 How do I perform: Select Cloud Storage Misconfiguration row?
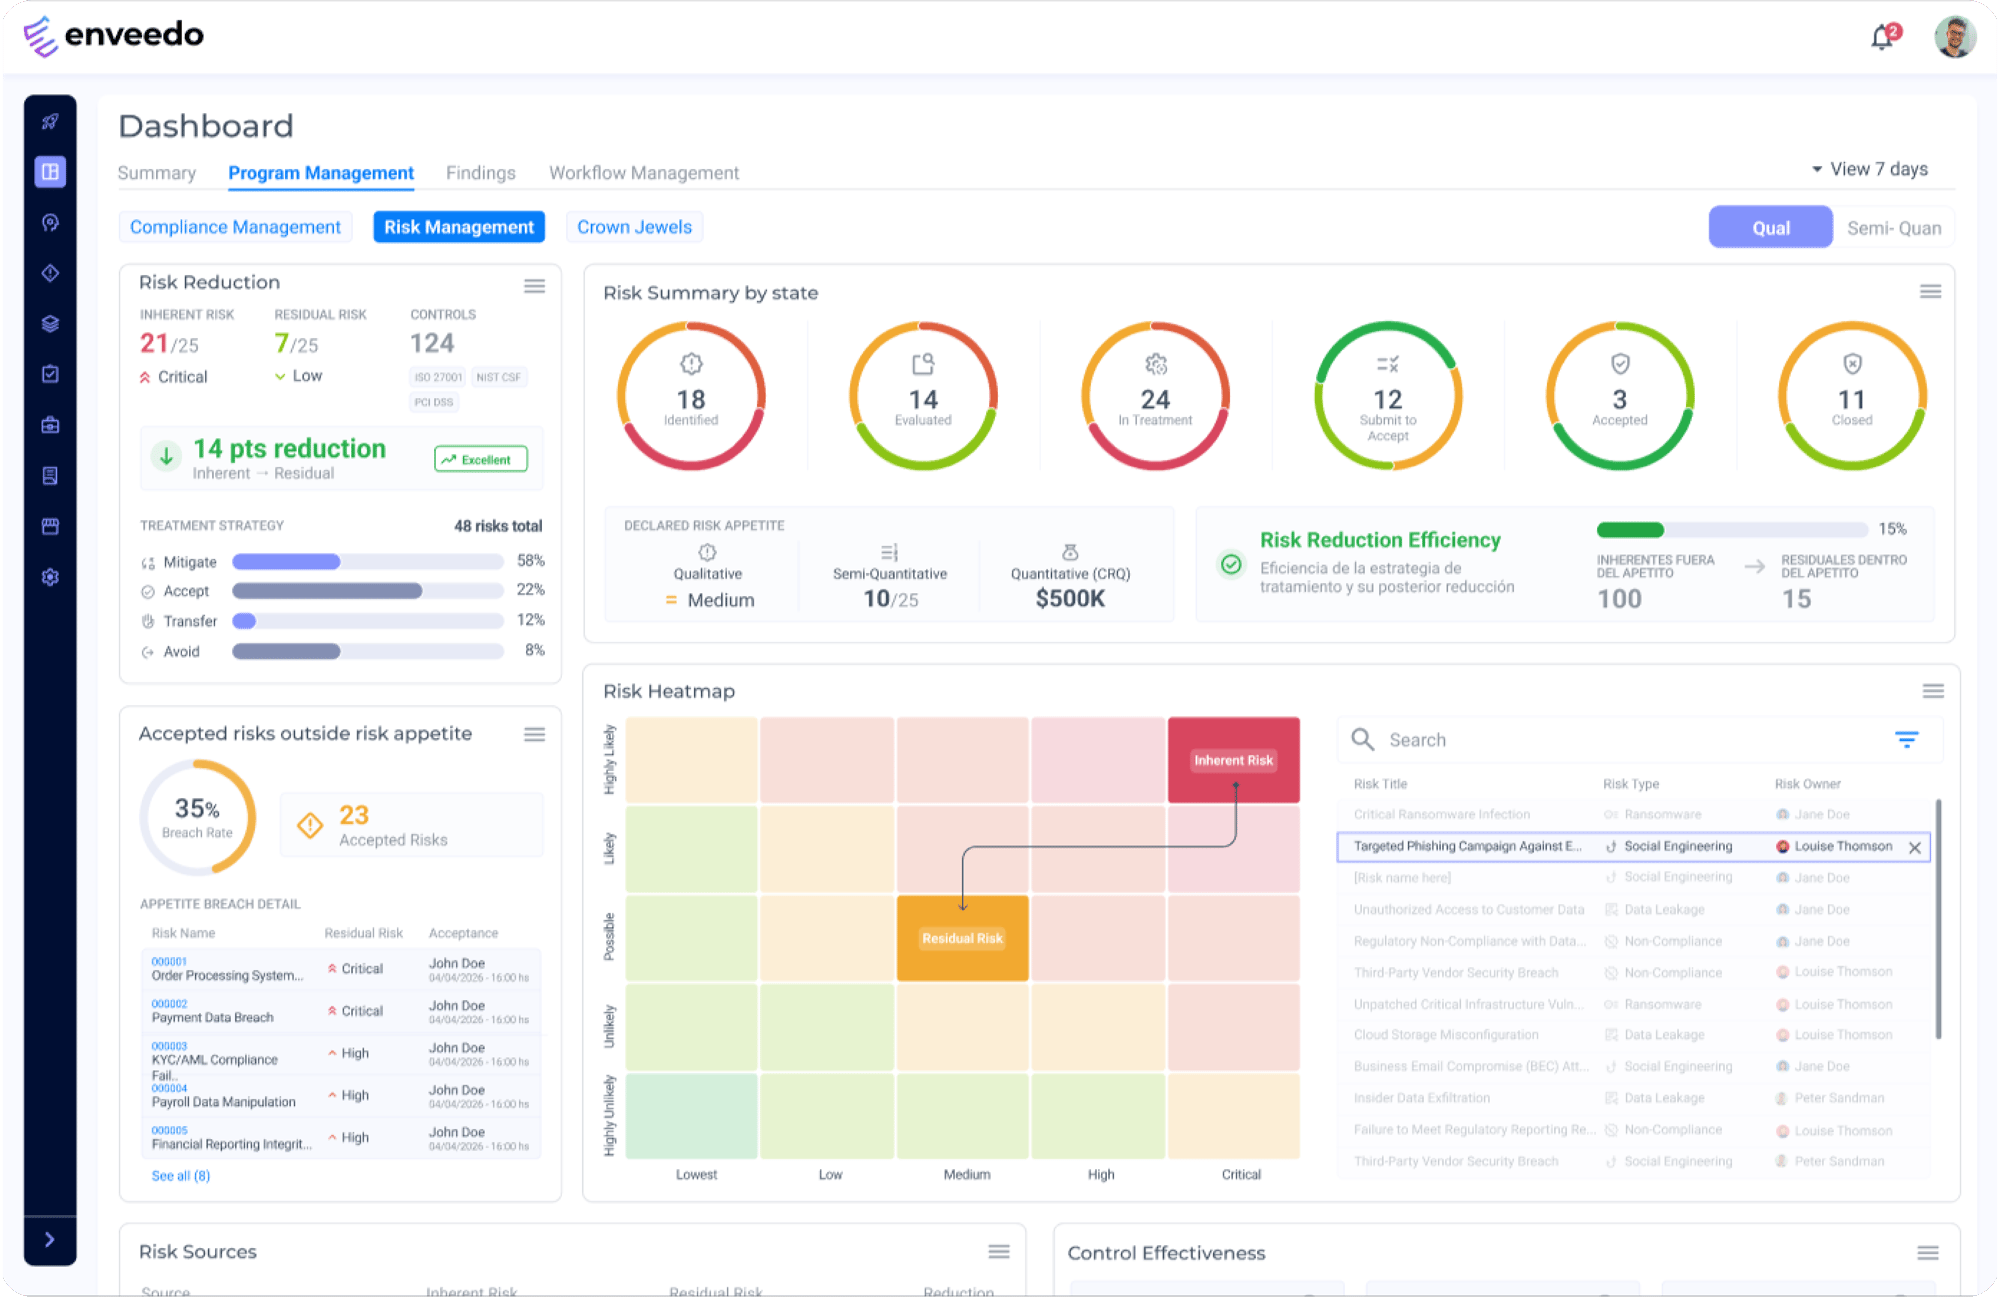coord(1633,1035)
